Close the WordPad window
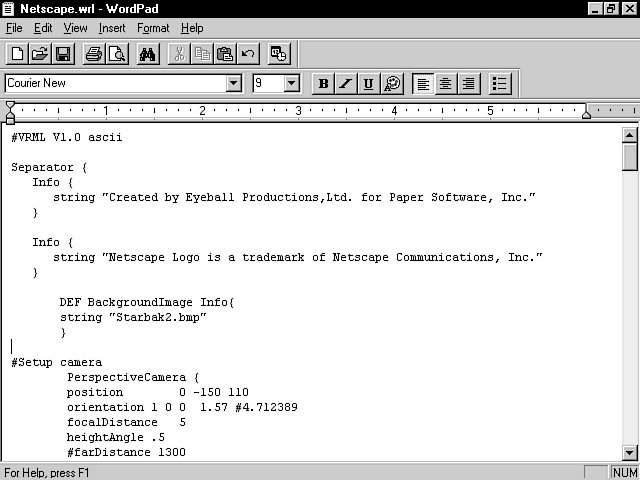 pyautogui.click(x=629, y=9)
